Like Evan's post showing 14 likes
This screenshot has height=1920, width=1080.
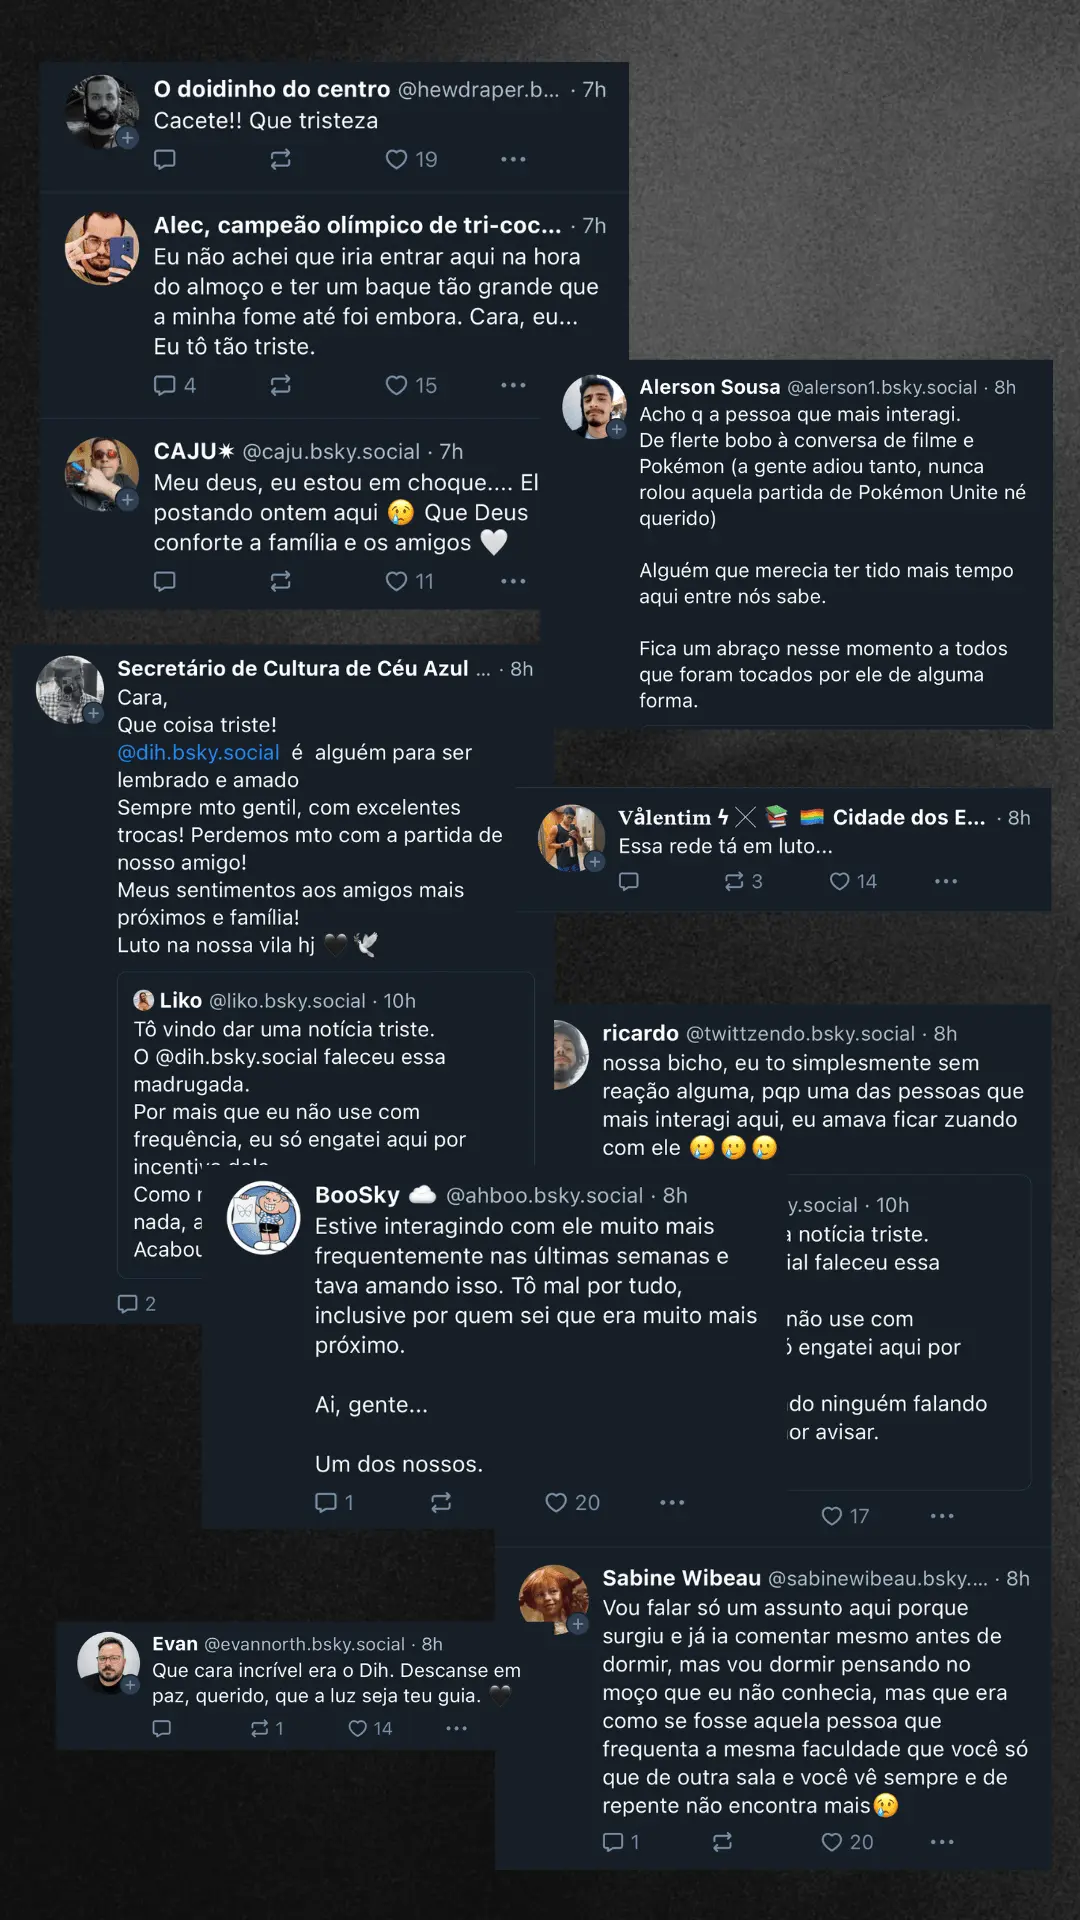tap(370, 1728)
